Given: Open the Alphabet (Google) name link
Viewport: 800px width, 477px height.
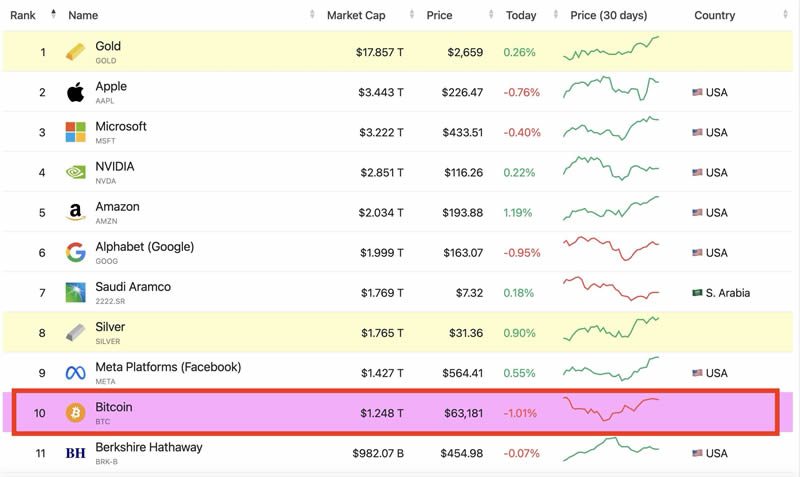Looking at the screenshot, I should [144, 247].
